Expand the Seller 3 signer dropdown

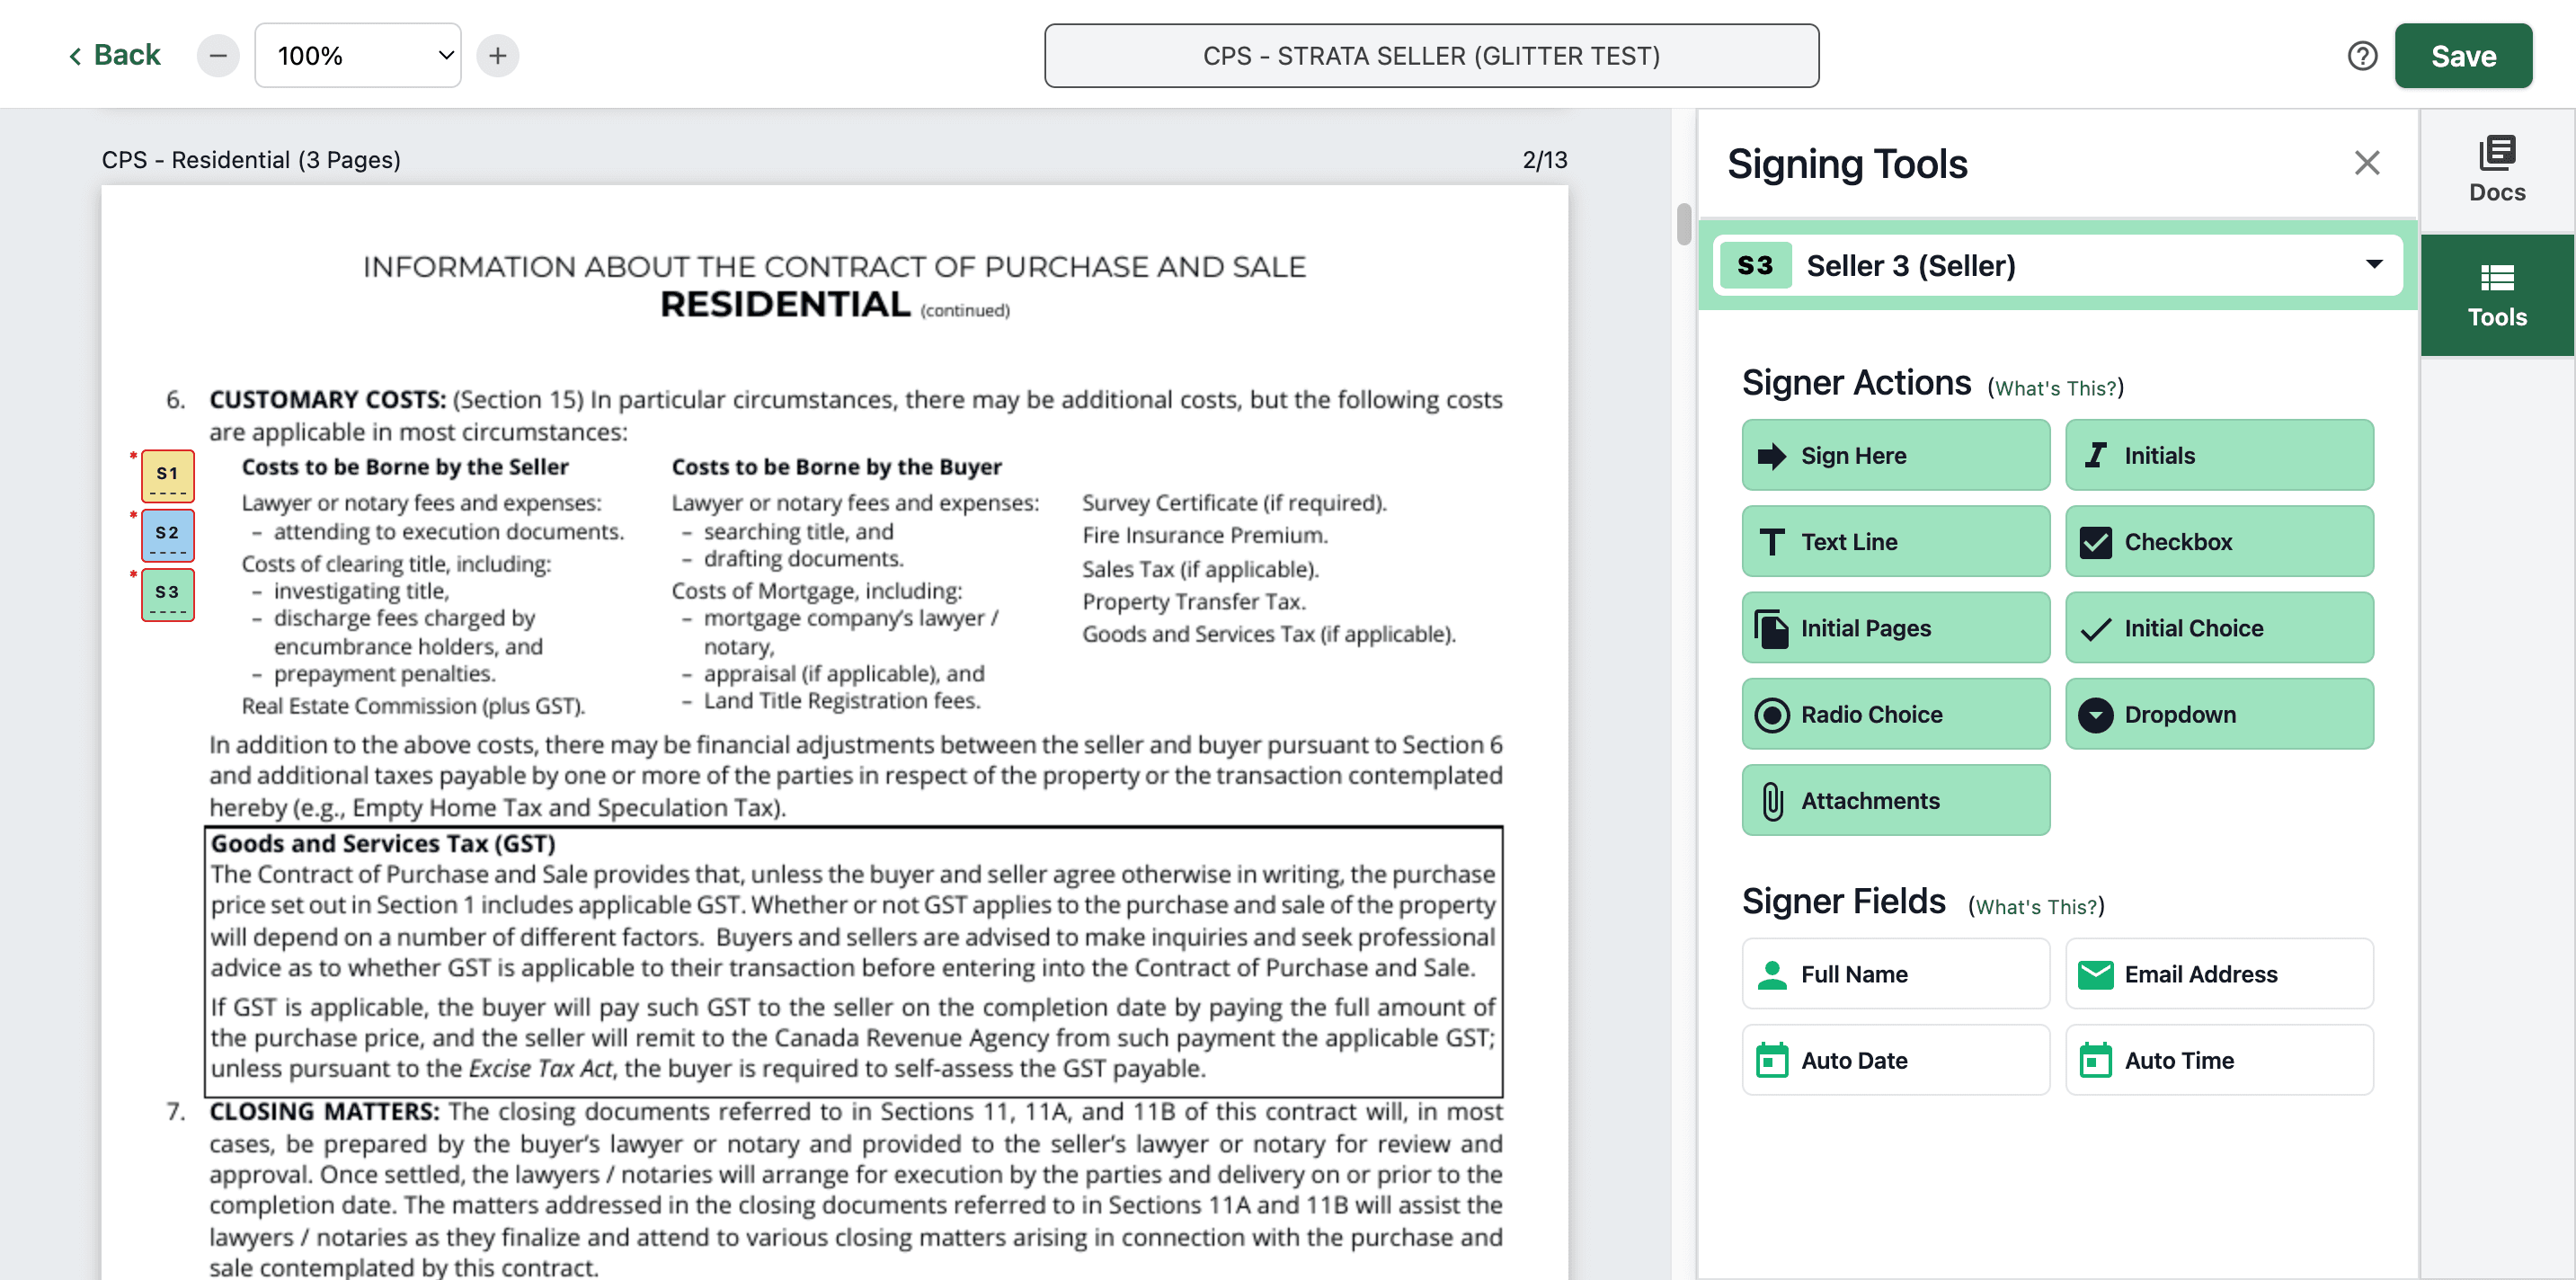(2058, 265)
